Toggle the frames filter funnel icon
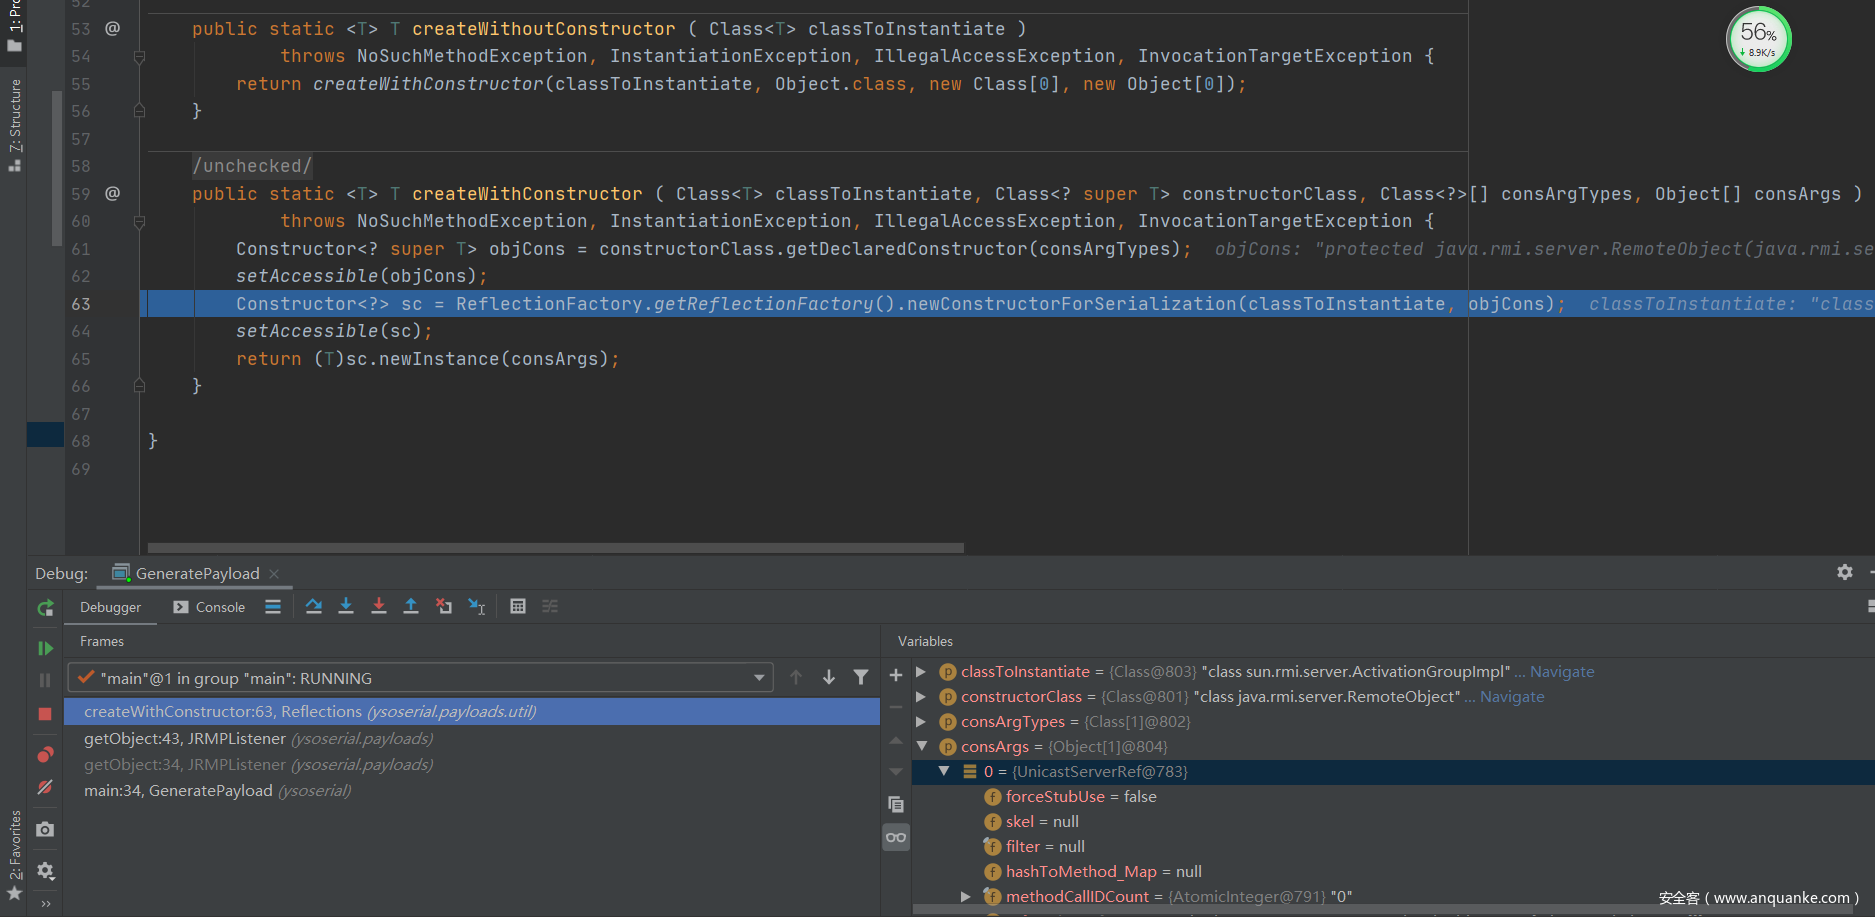The image size is (1875, 917). (860, 678)
